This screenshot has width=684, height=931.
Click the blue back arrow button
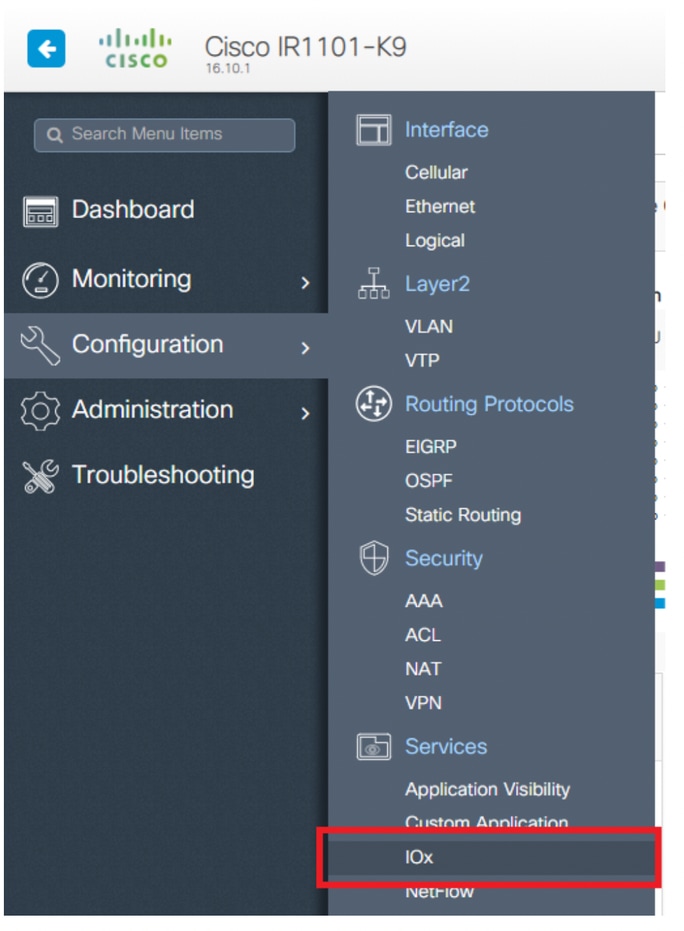46,49
